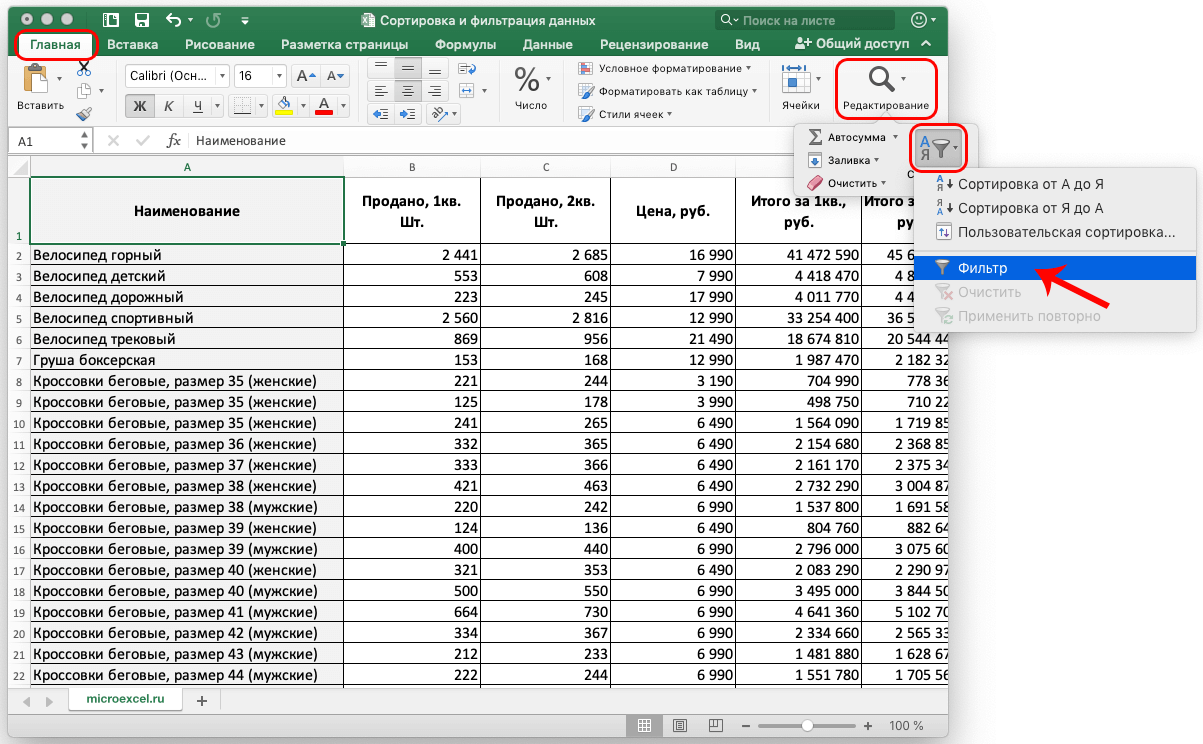Toggle middle vertical alignment
This screenshot has height=744, width=1203.
click(407, 66)
